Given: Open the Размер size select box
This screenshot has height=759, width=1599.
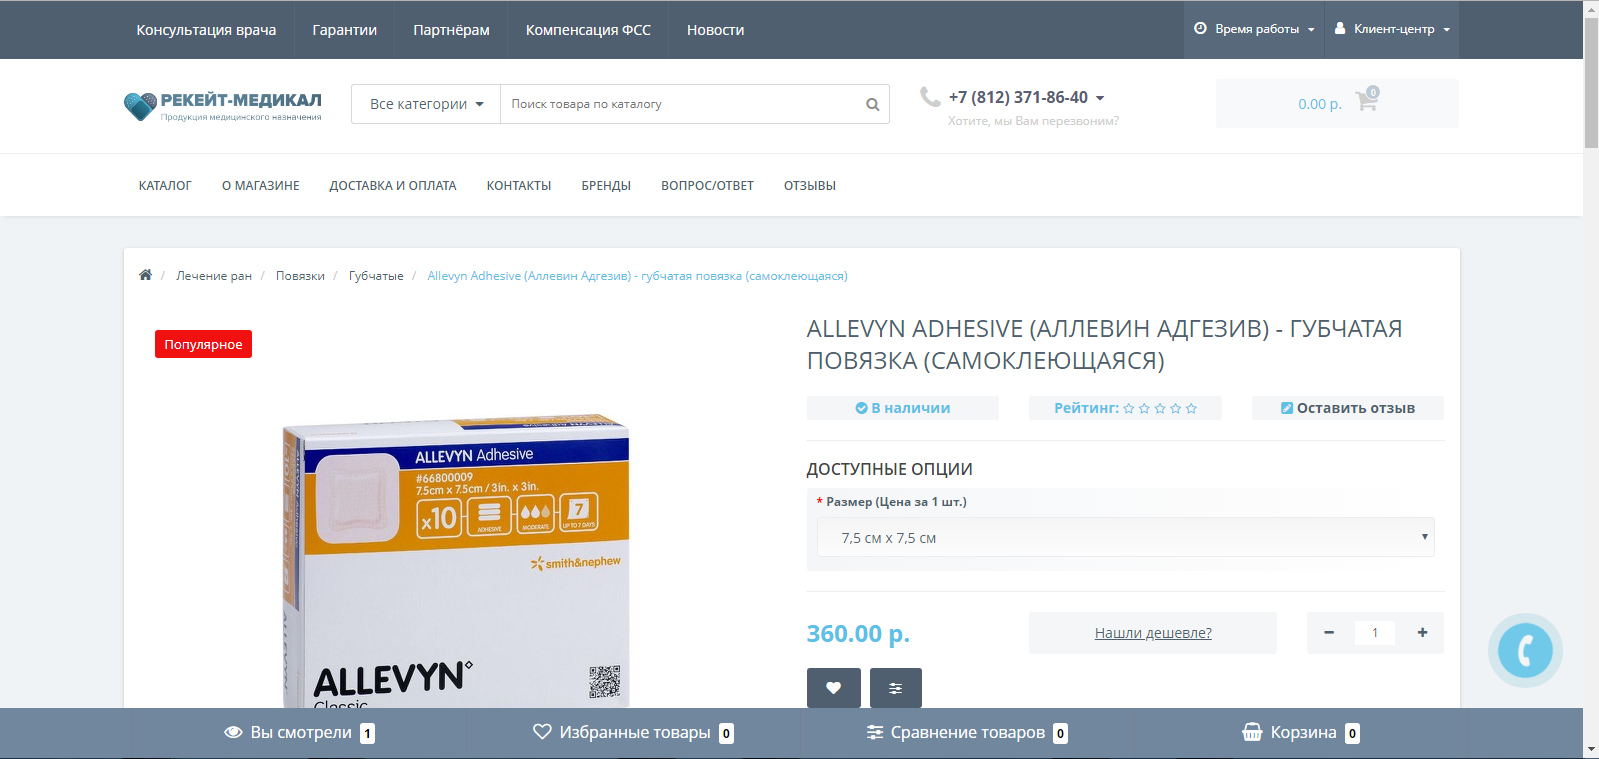Looking at the screenshot, I should tap(1126, 537).
